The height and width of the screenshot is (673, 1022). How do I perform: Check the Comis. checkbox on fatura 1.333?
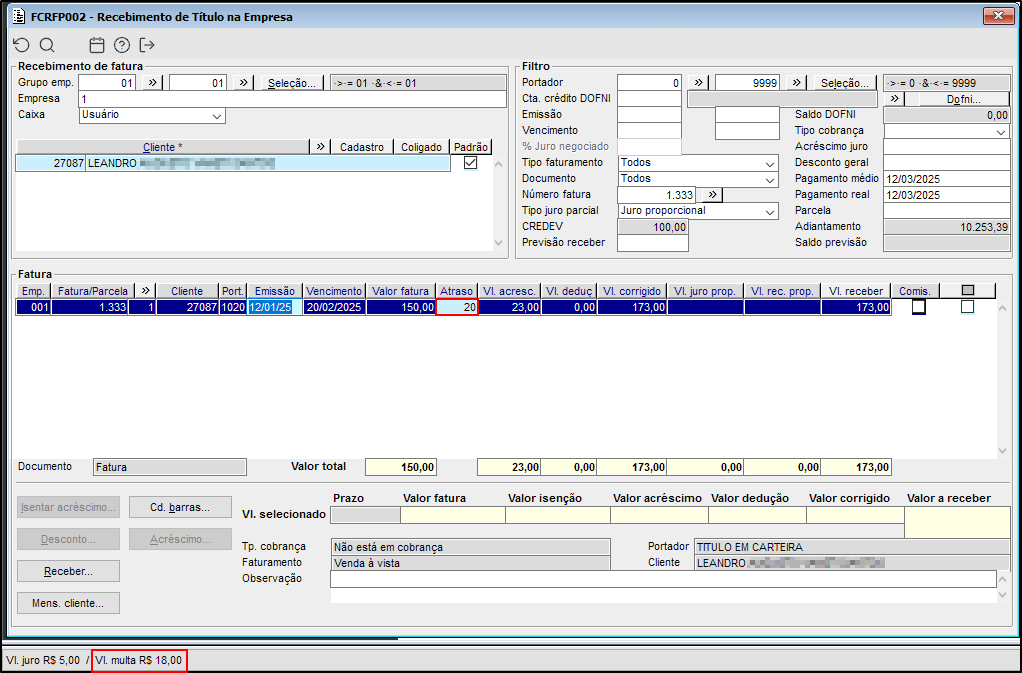coord(918,307)
